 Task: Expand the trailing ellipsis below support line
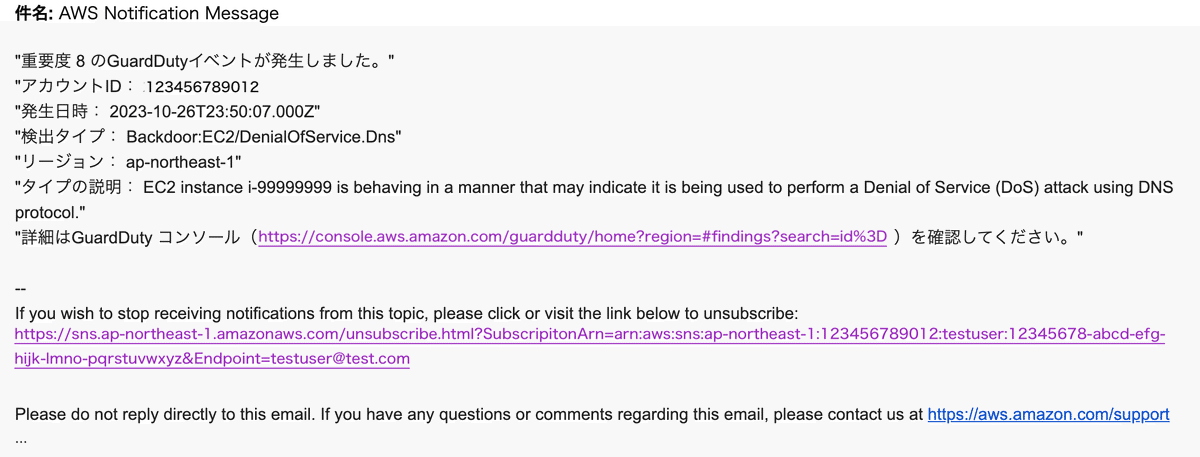[21, 439]
